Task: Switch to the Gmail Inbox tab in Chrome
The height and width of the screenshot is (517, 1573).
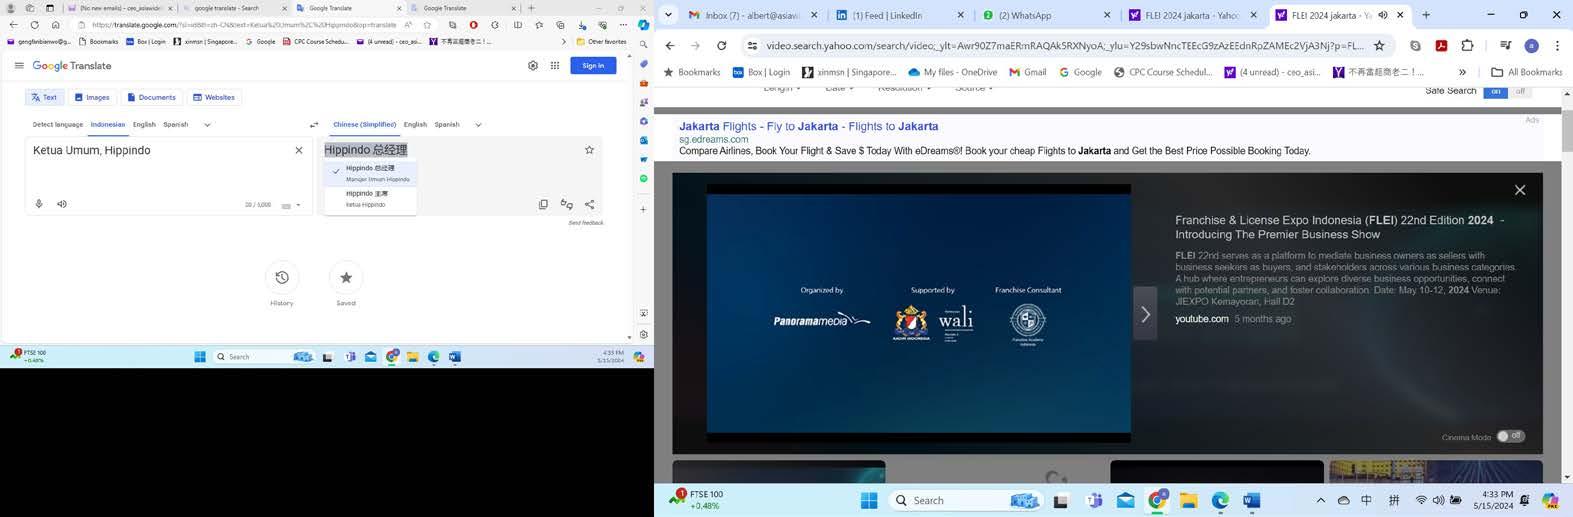Action: (x=752, y=15)
